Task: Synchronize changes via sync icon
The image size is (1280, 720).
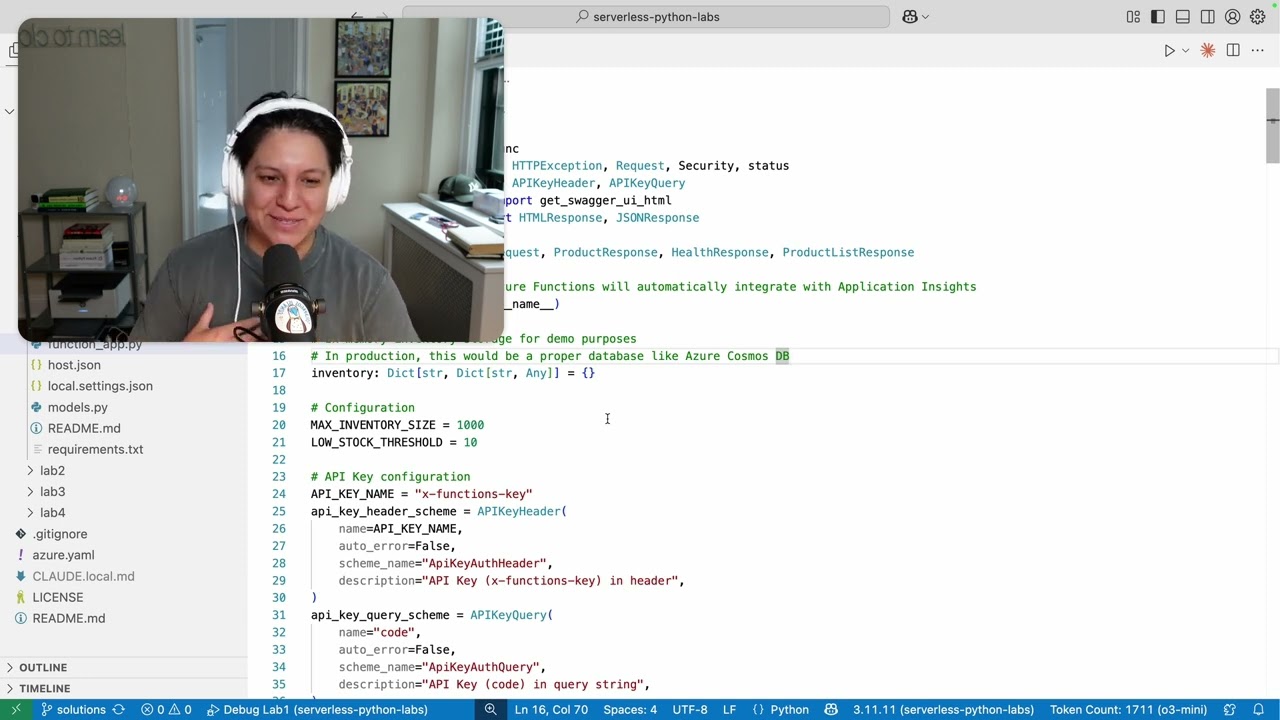Action: (x=119, y=710)
